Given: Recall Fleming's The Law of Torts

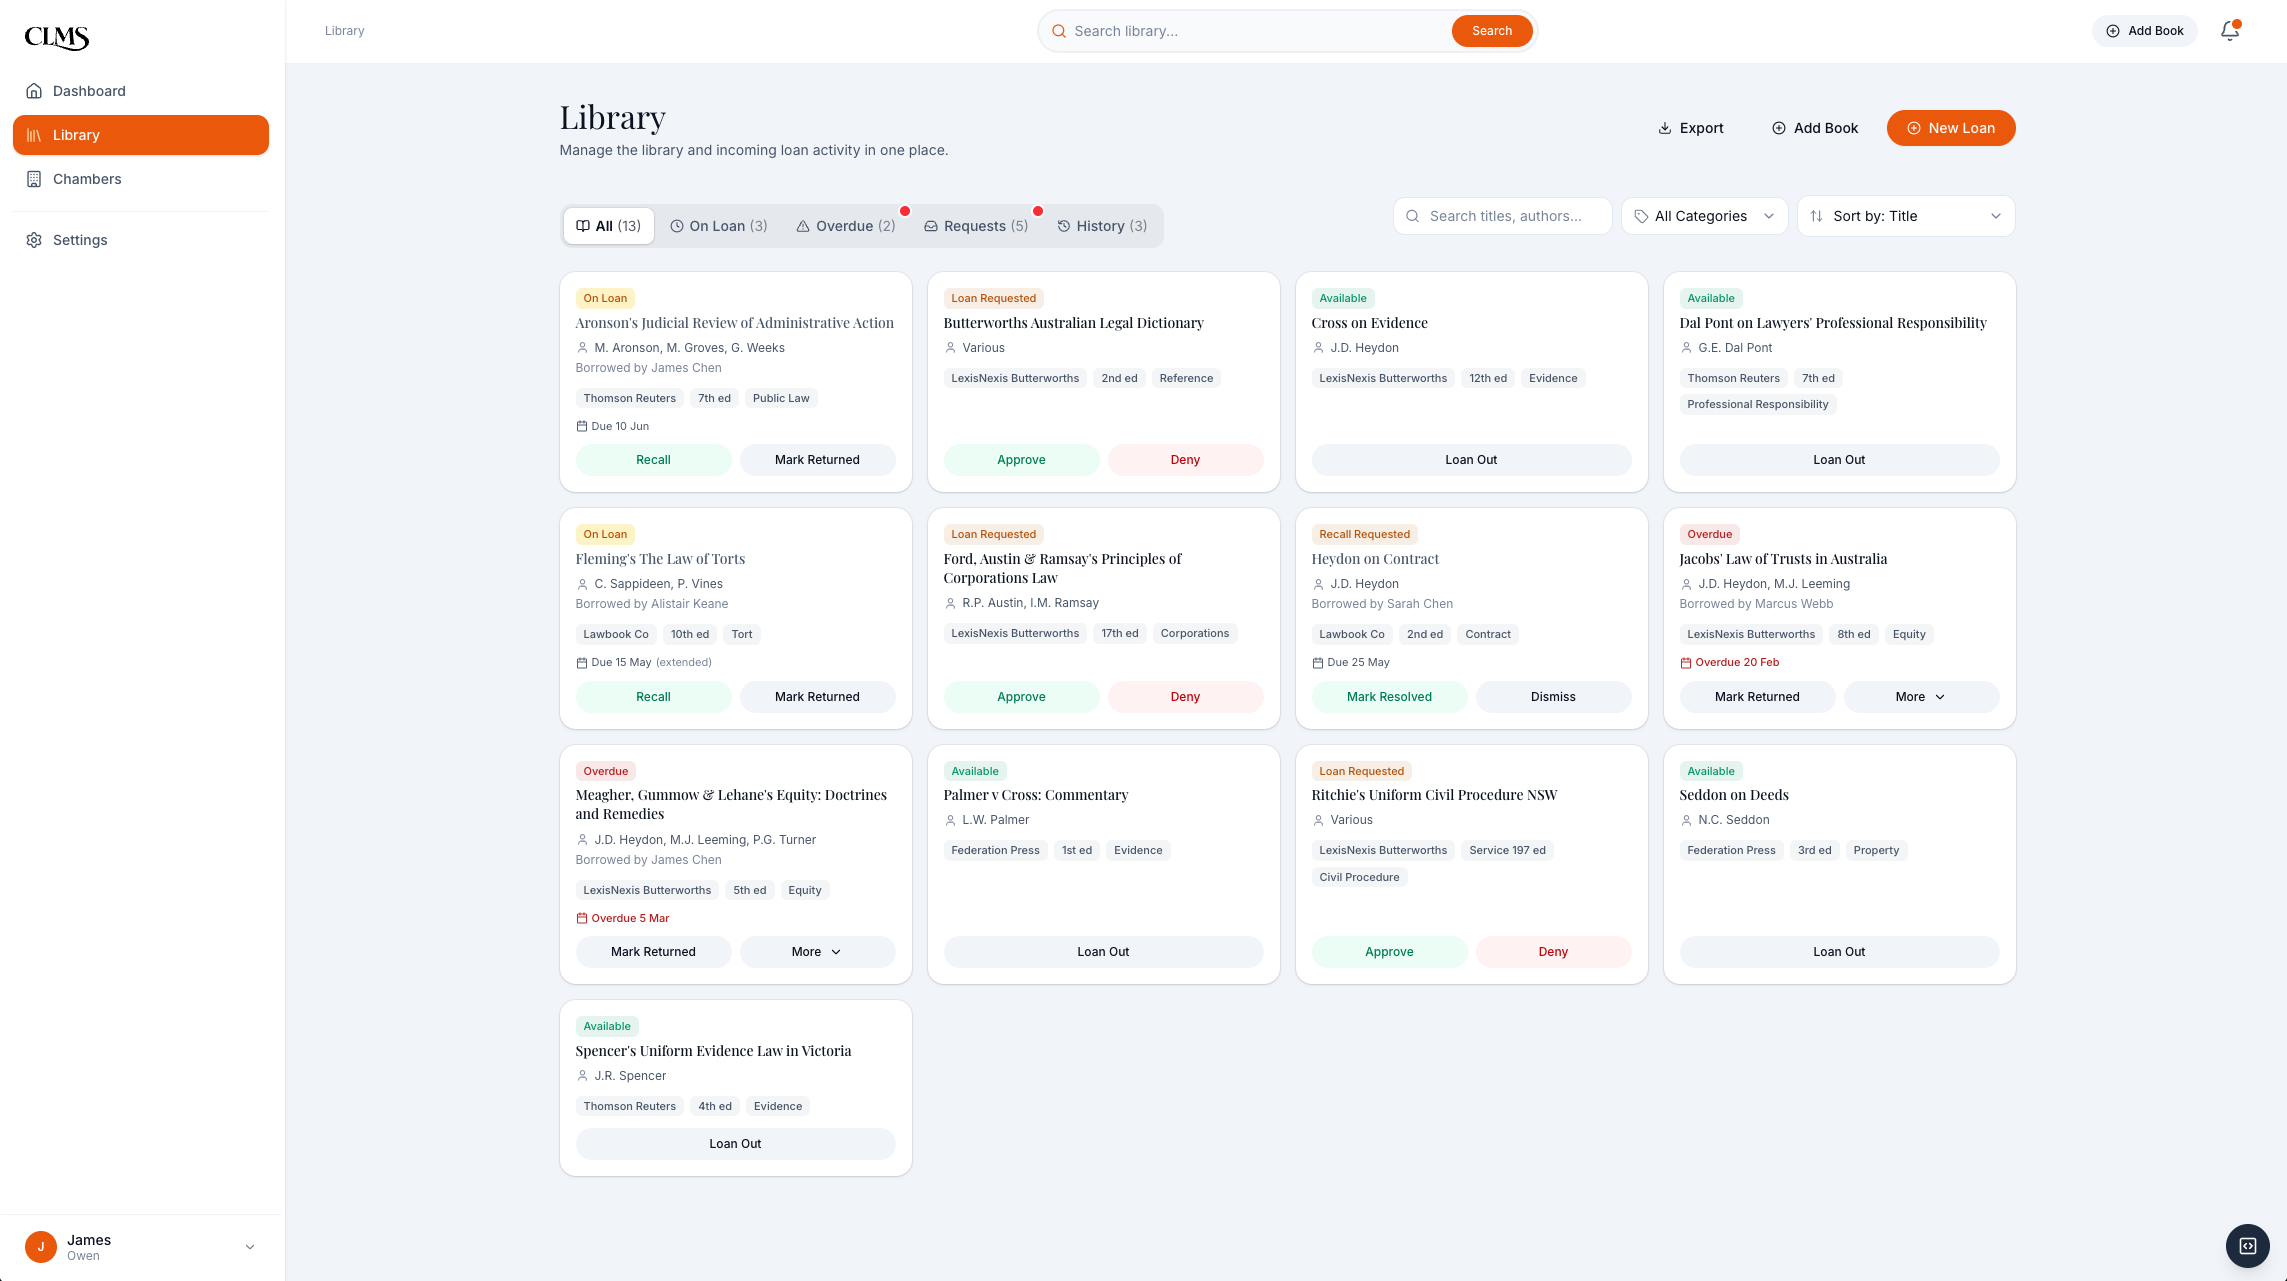Looking at the screenshot, I should click(x=653, y=697).
